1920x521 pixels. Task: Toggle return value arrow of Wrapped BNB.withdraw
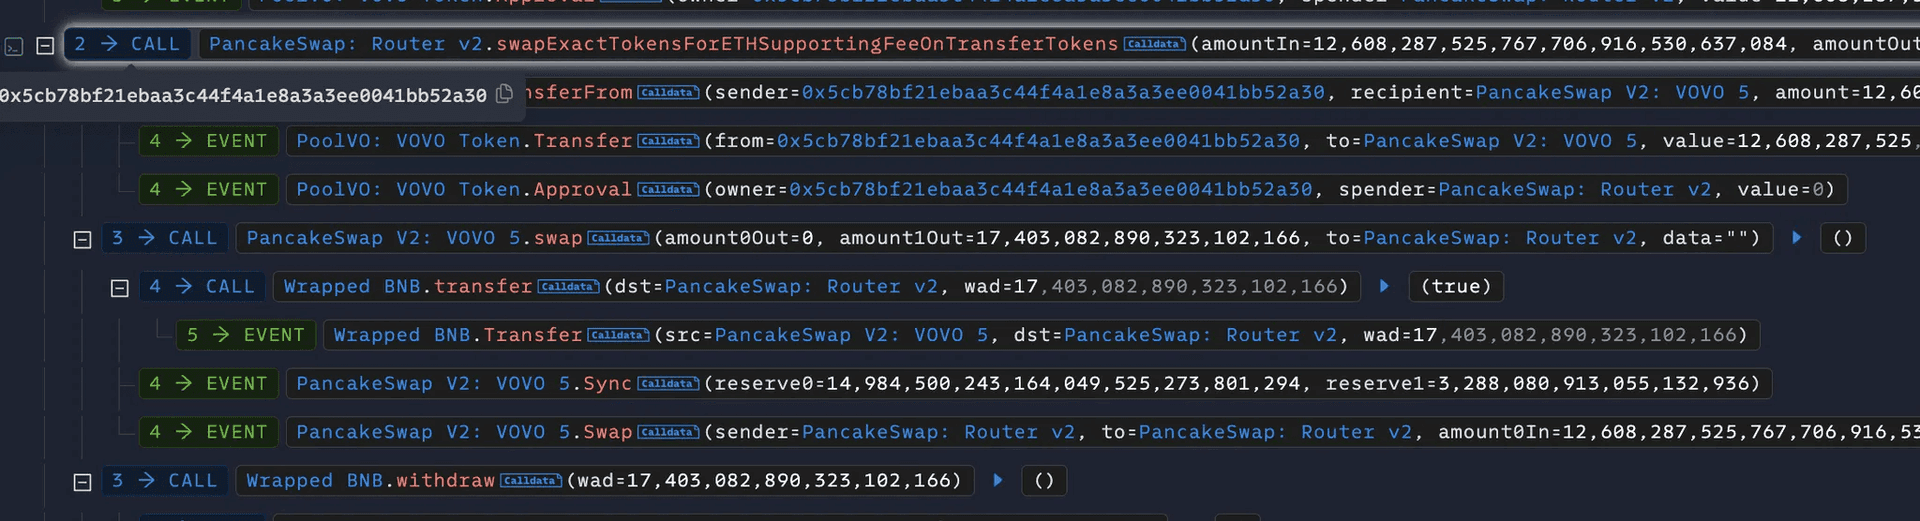997,481
